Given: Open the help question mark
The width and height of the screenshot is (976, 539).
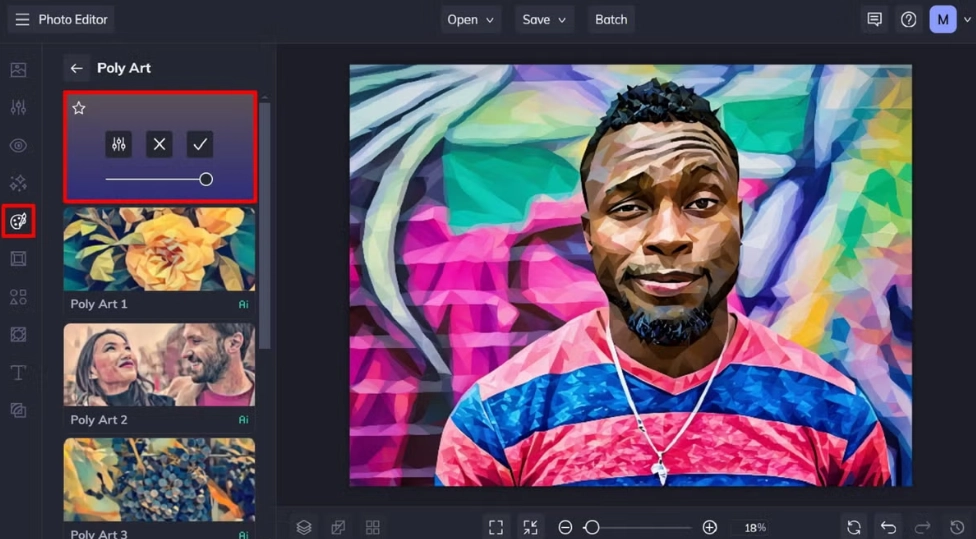Looking at the screenshot, I should click(908, 19).
